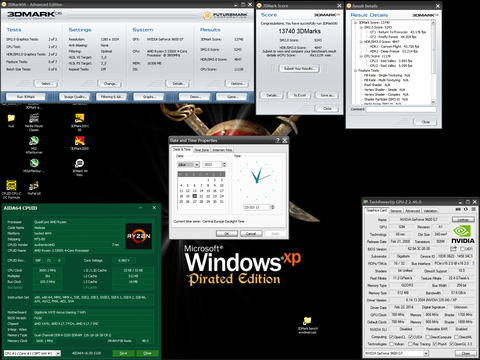Click the Bus Interface question mark icon

[473, 263]
